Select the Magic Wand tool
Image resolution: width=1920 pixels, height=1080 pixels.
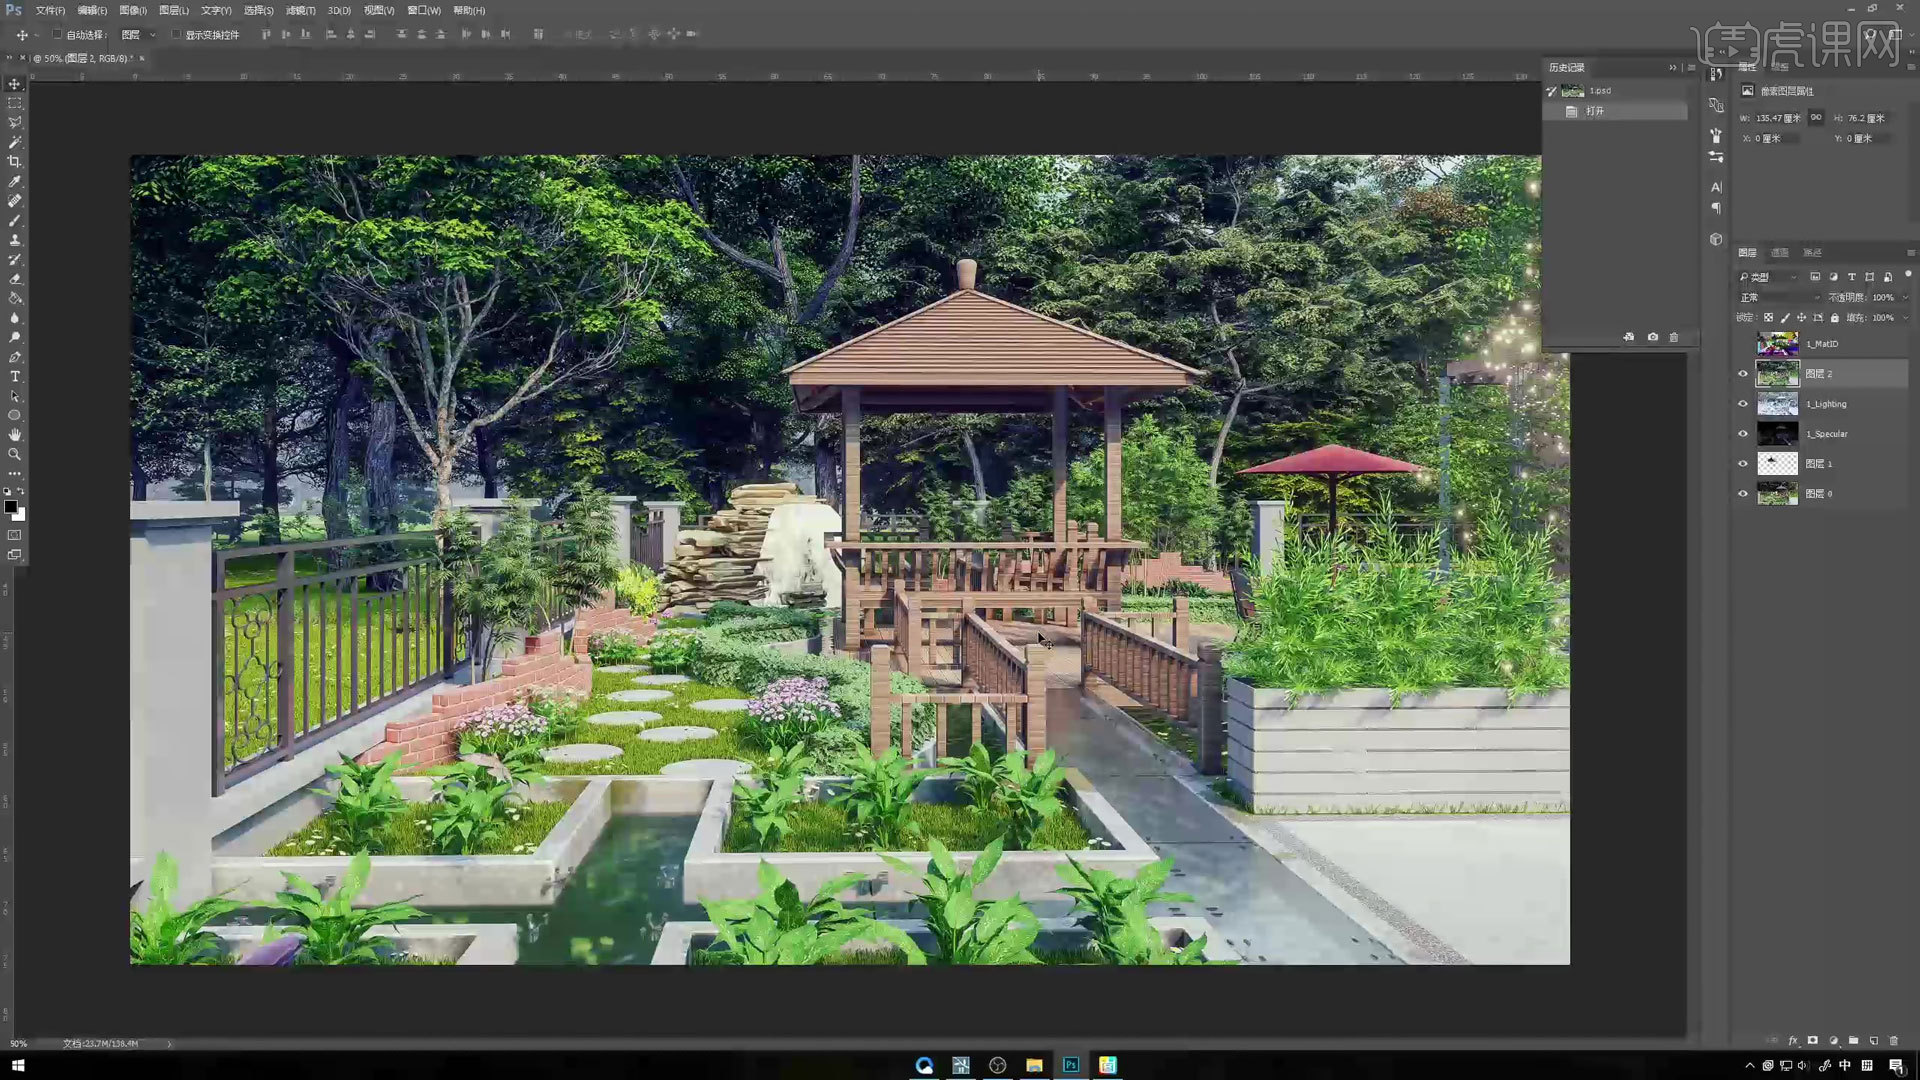14,142
